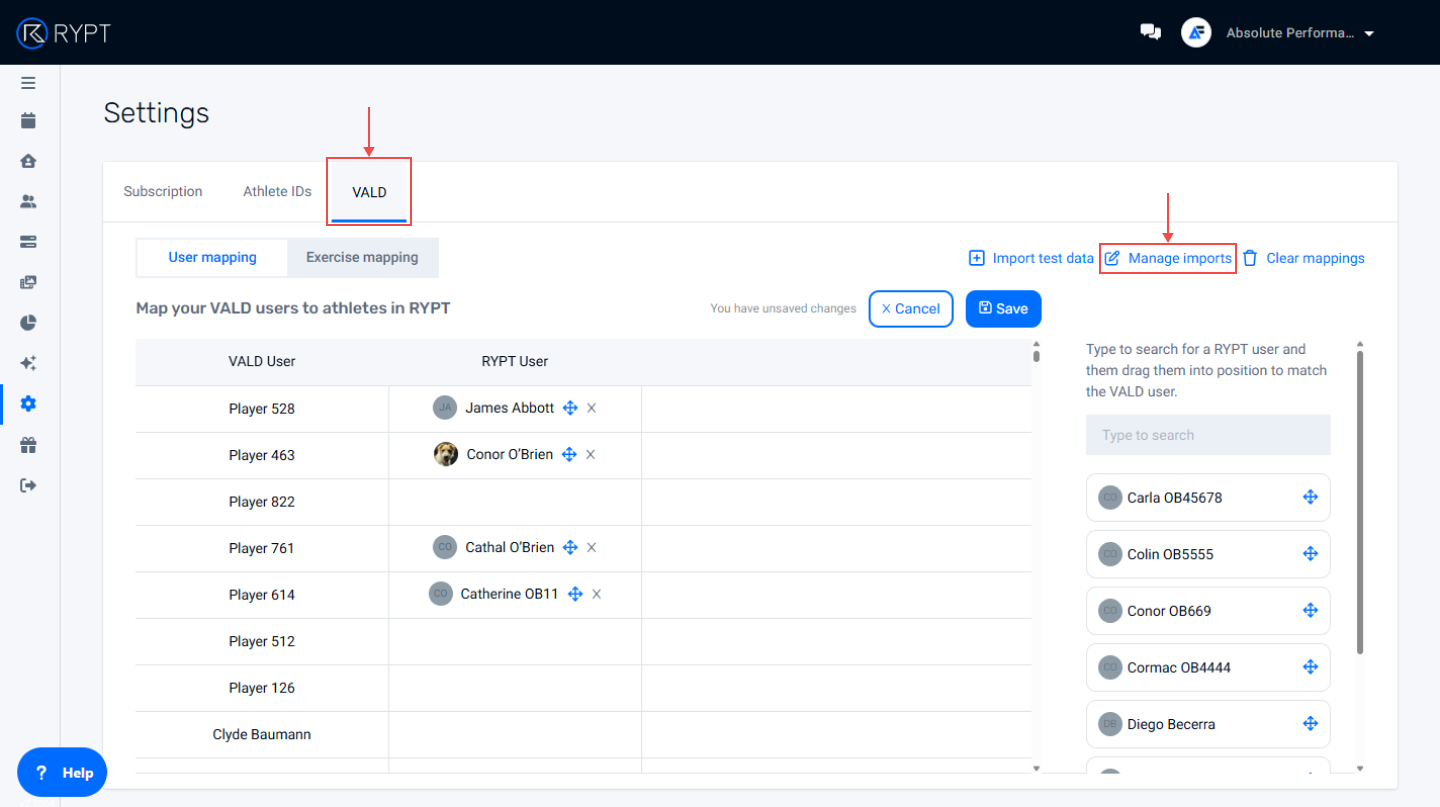Cancel the unsaved changes
The height and width of the screenshot is (807, 1440).
click(x=911, y=309)
